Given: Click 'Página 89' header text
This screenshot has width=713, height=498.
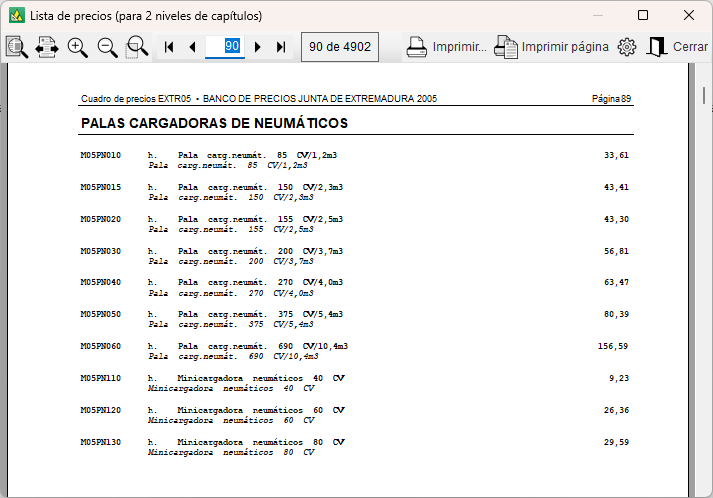Looking at the screenshot, I should click(x=611, y=99).
